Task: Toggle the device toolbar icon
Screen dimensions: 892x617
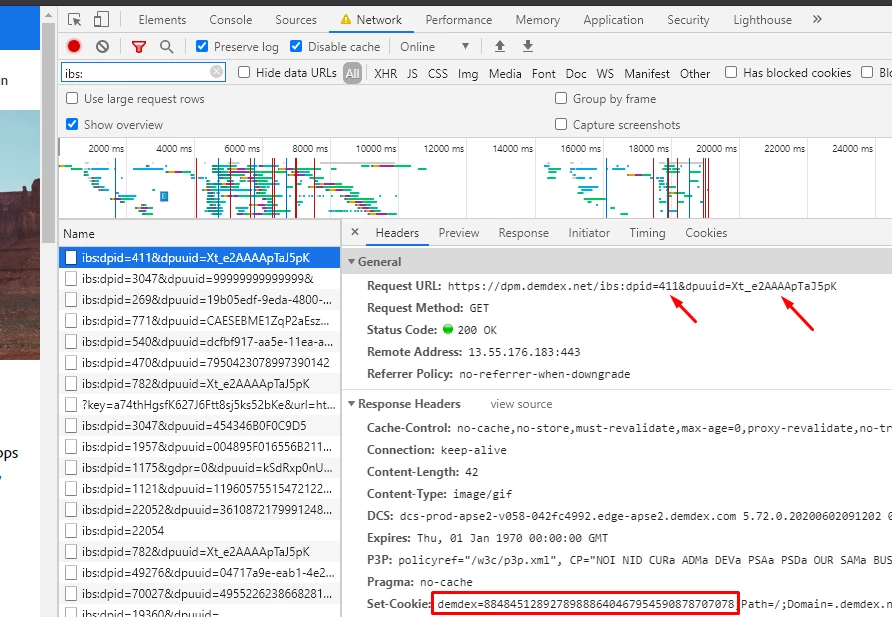Action: [x=101, y=20]
